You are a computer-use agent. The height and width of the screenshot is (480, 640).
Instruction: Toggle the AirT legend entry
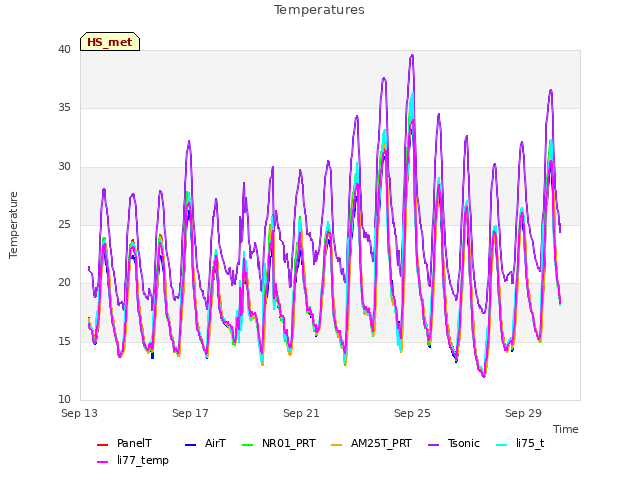click(x=205, y=443)
